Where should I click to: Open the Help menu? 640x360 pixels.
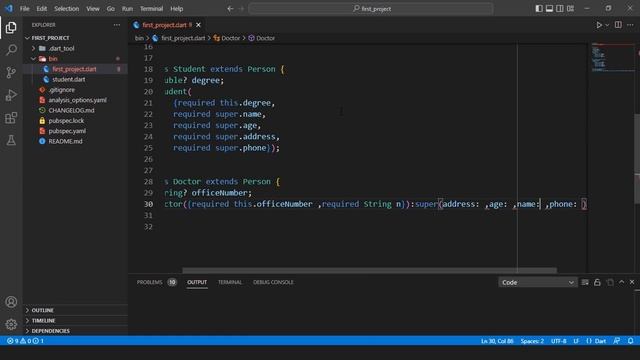(177, 9)
